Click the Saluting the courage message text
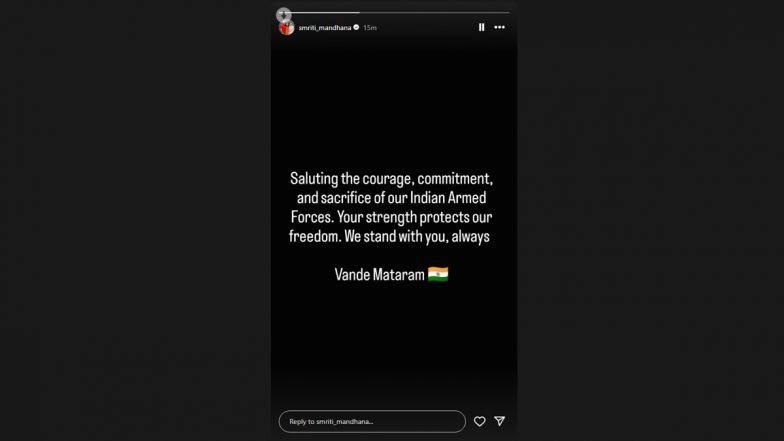 pyautogui.click(x=391, y=208)
